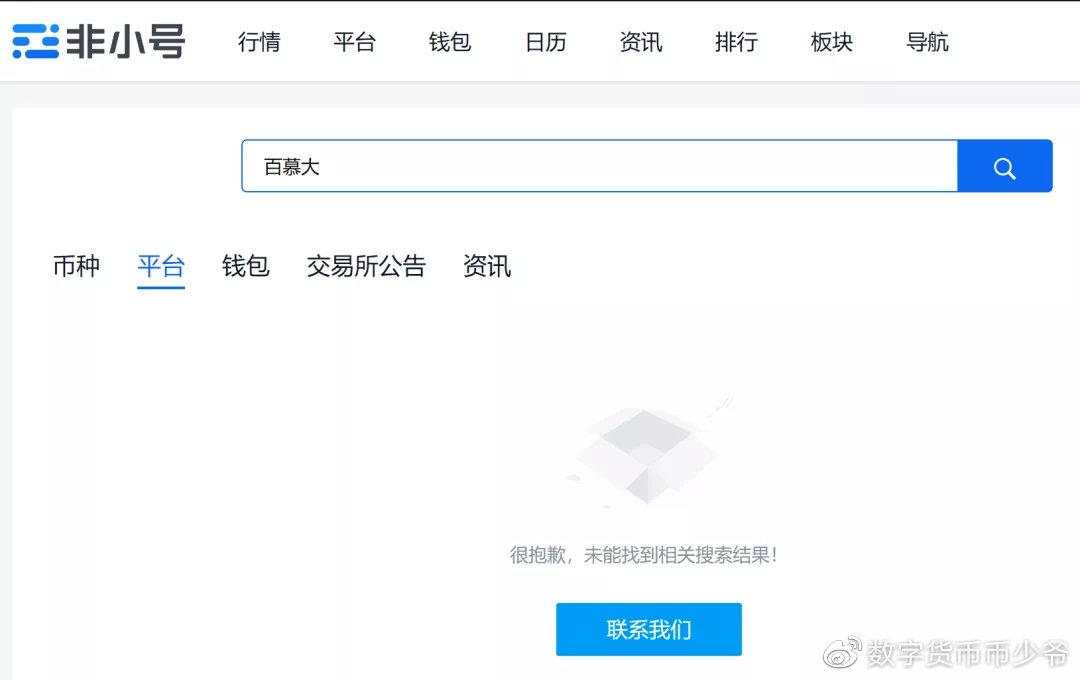Switch to the 资讯 search results tab

click(487, 266)
